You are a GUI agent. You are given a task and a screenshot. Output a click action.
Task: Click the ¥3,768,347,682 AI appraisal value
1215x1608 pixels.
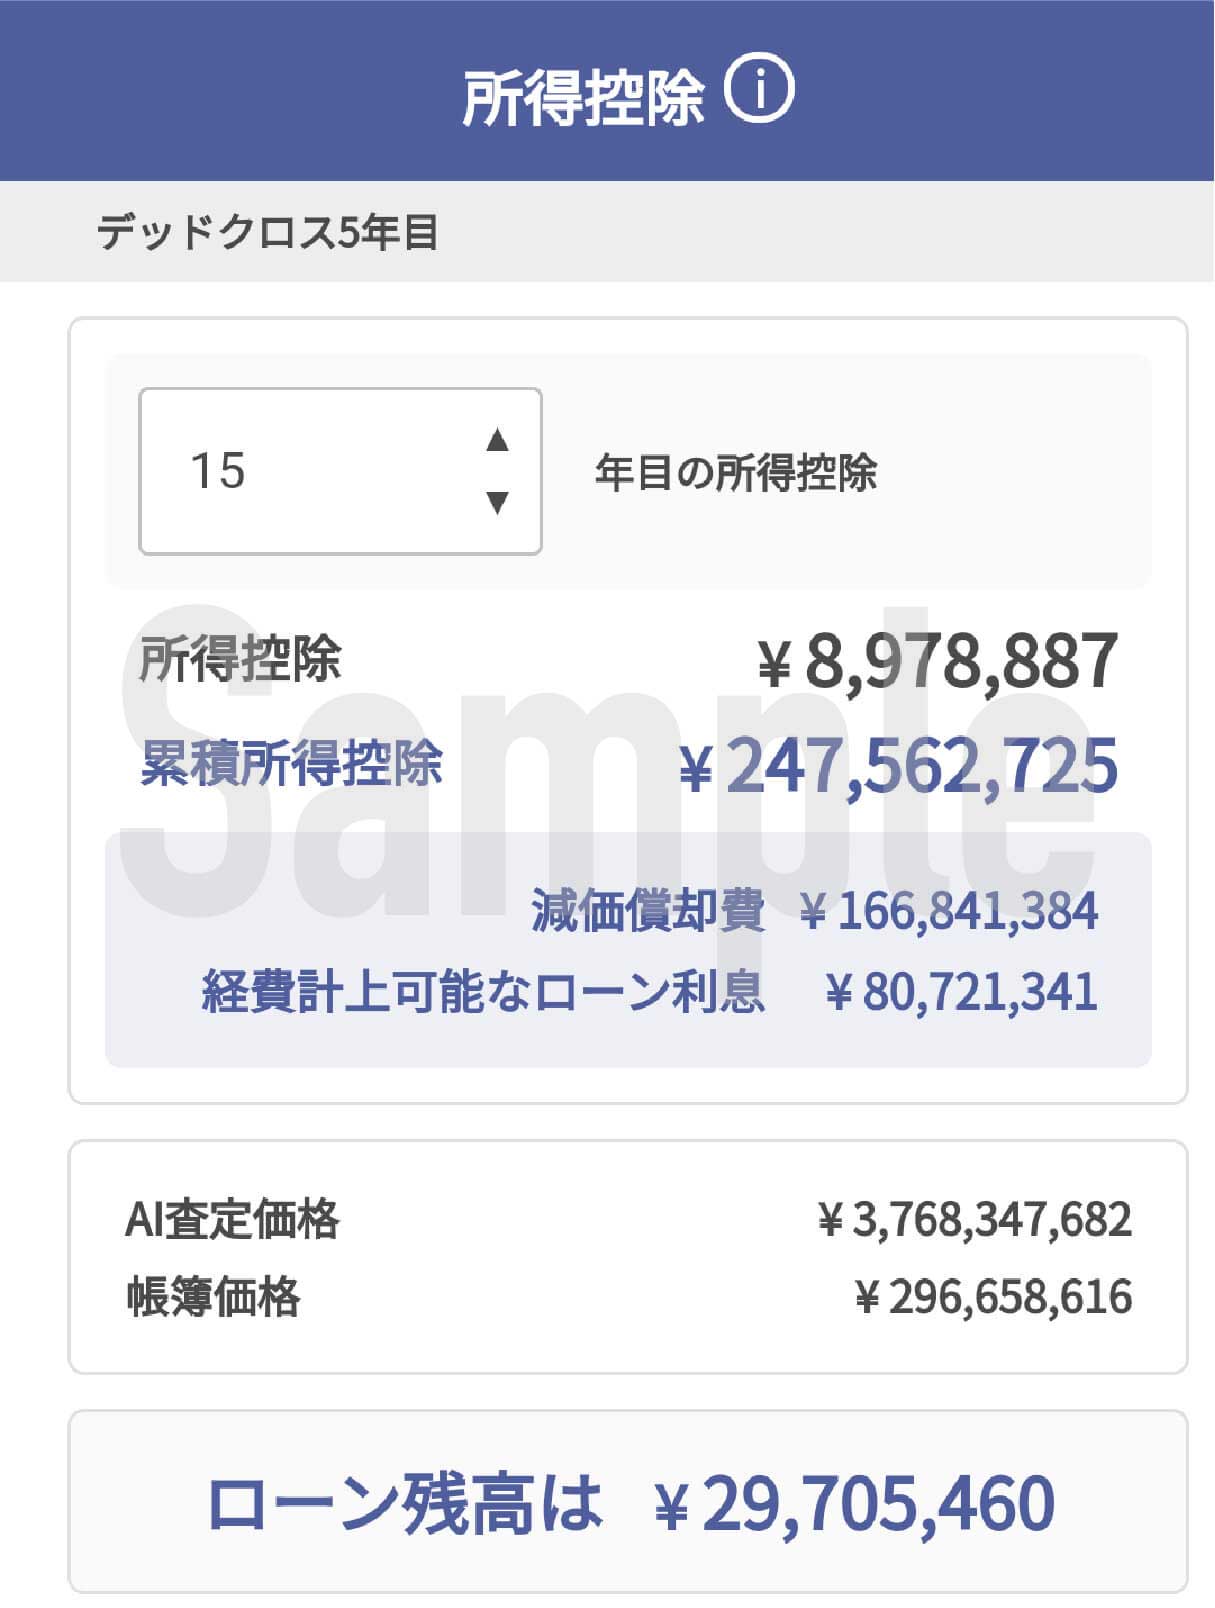coord(974,1220)
